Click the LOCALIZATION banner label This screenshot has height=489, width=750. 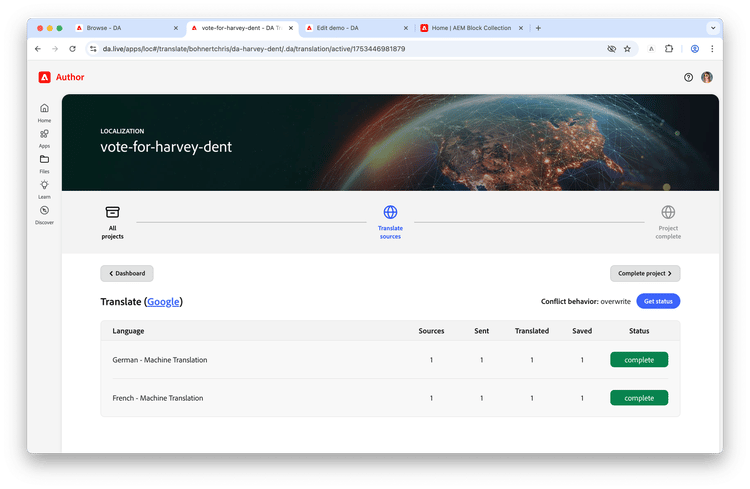tap(122, 131)
